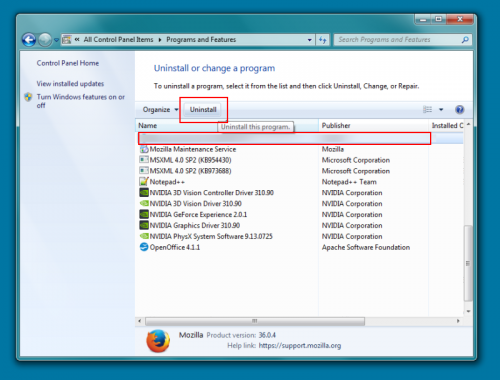This screenshot has height=380, width=500.
Task: Click Notepad++ Team publisher cell
Action: pyautogui.click(x=349, y=182)
